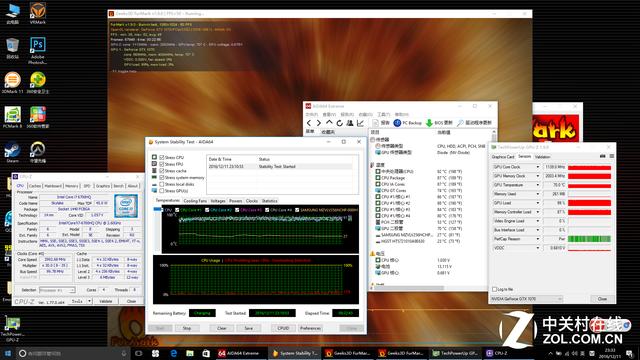Click the Stop button in stability test

click(x=187, y=328)
